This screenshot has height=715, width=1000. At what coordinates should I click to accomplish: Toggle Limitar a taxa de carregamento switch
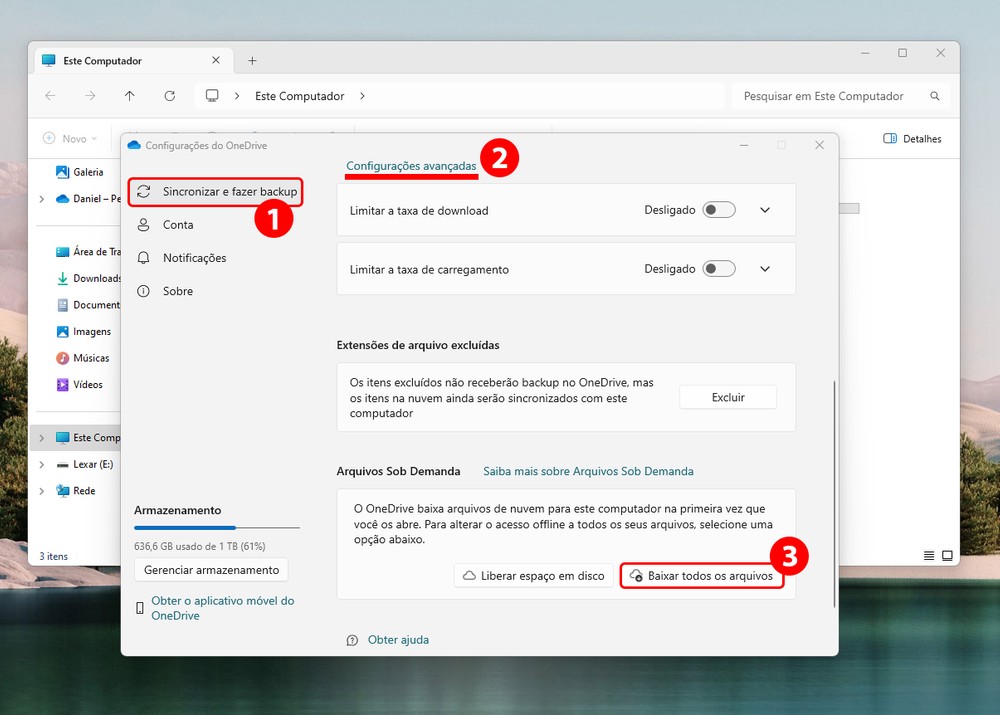pos(718,269)
